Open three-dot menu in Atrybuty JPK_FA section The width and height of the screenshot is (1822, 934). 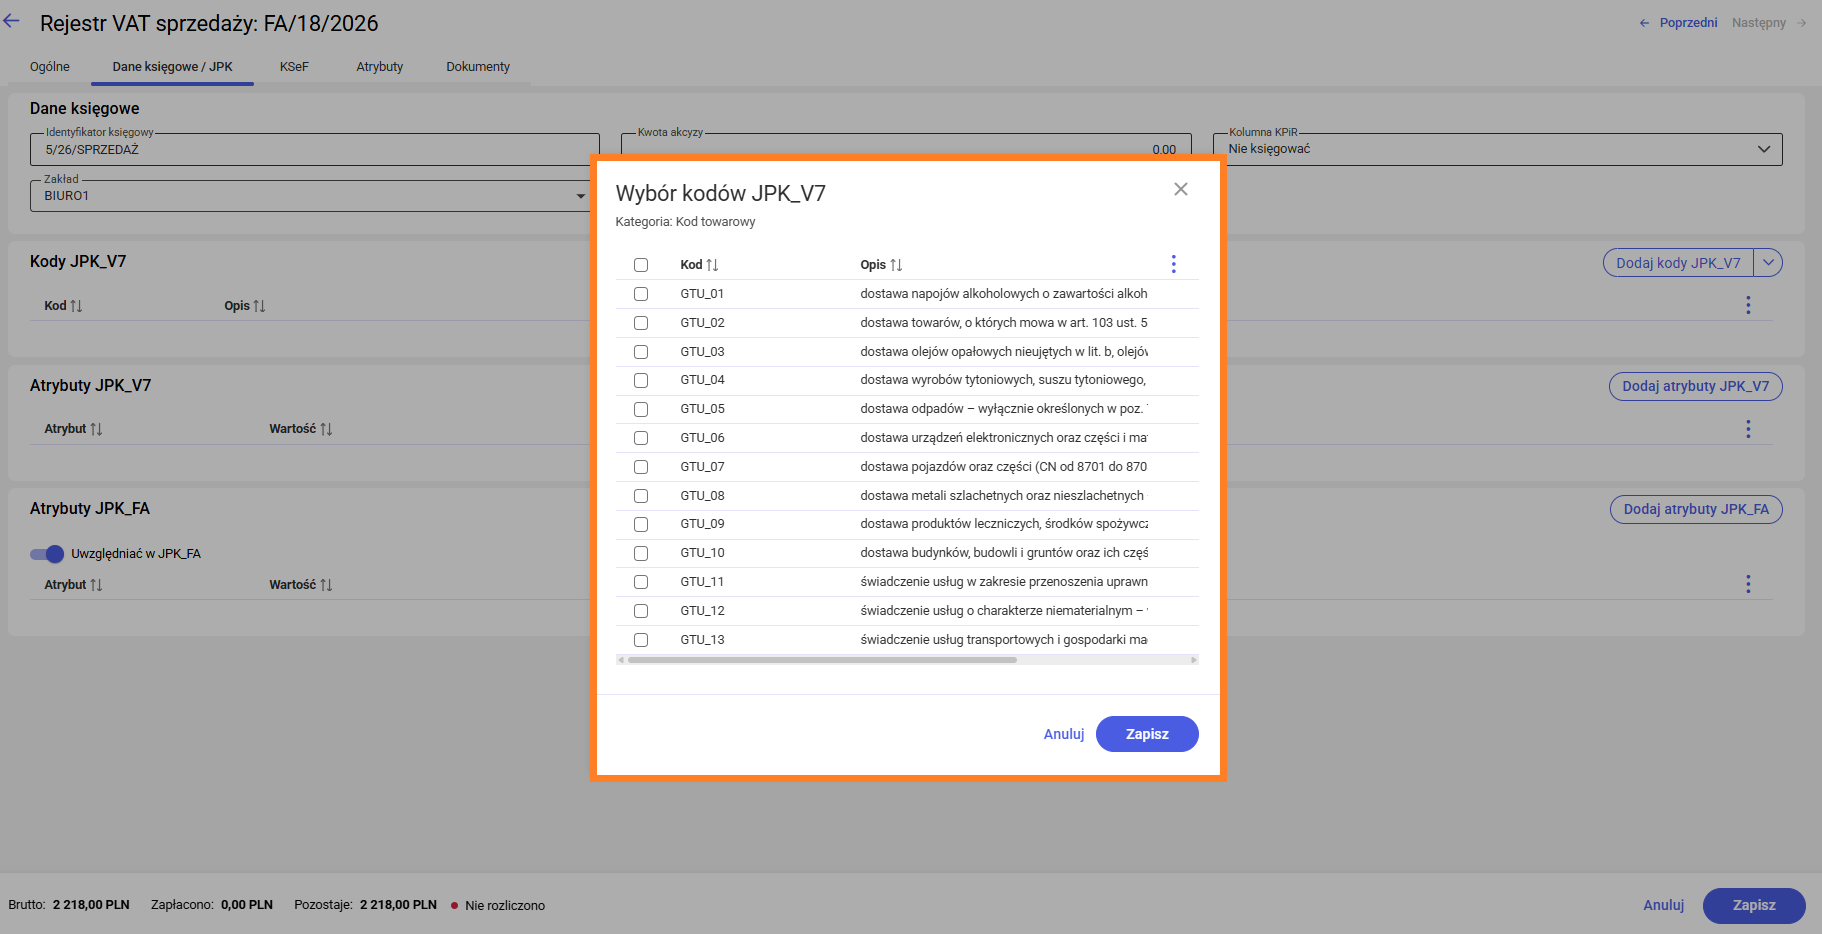(x=1747, y=584)
